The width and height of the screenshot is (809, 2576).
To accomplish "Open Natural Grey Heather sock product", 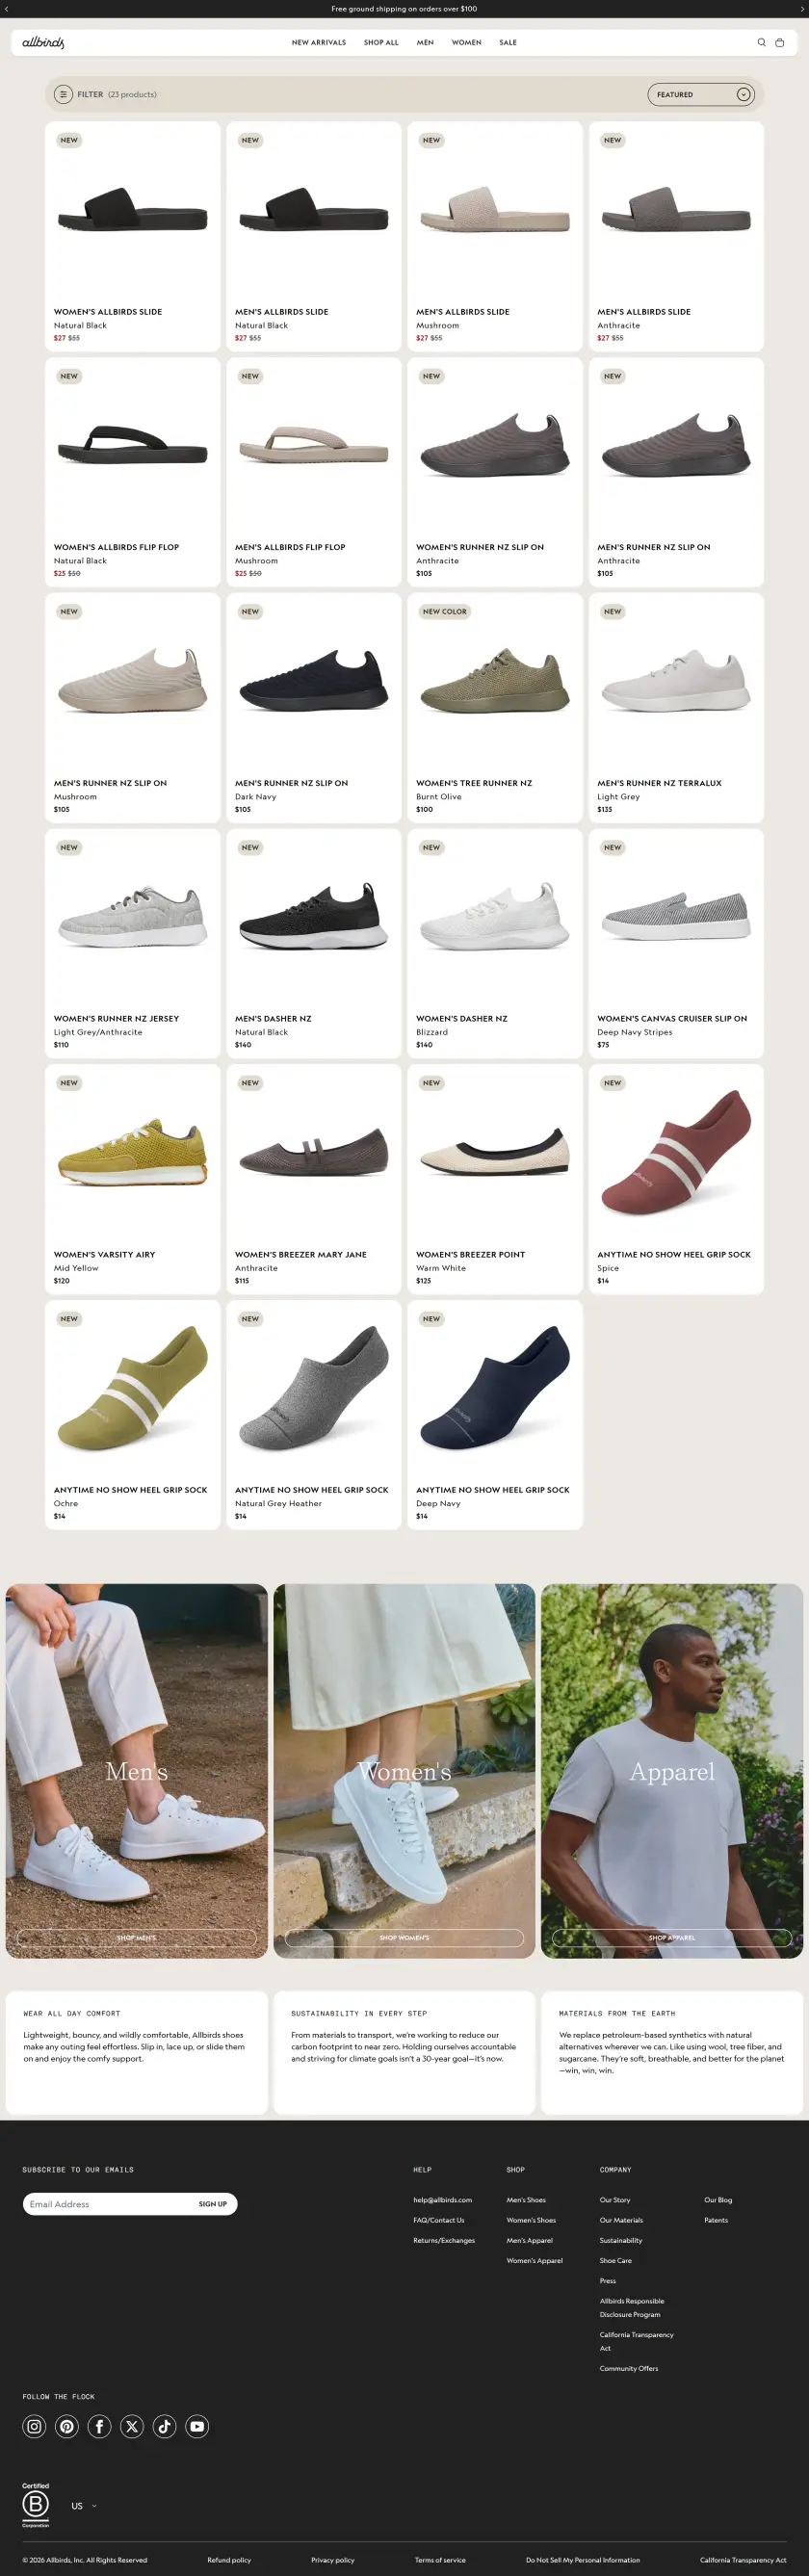I will tap(314, 1415).
